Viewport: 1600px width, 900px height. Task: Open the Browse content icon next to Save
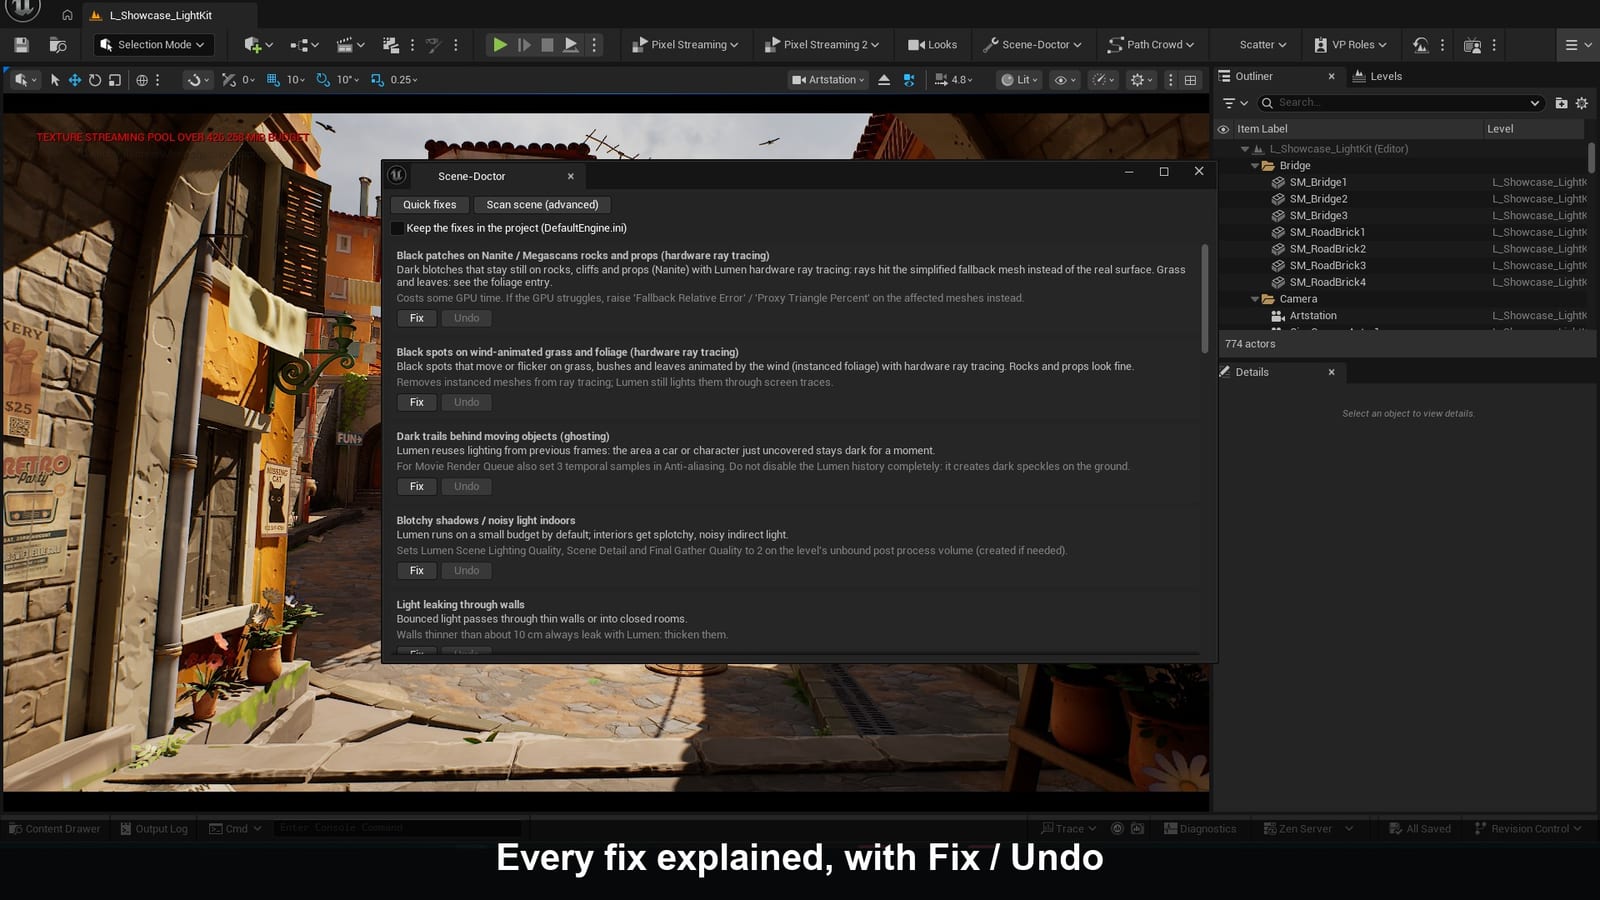click(58, 45)
